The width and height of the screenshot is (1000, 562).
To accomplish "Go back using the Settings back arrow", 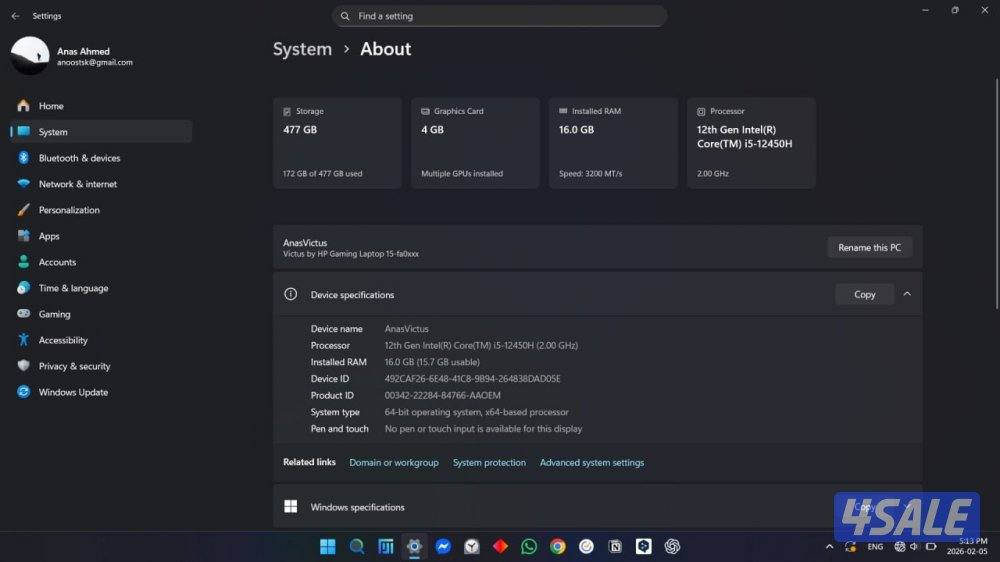I will (15, 16).
